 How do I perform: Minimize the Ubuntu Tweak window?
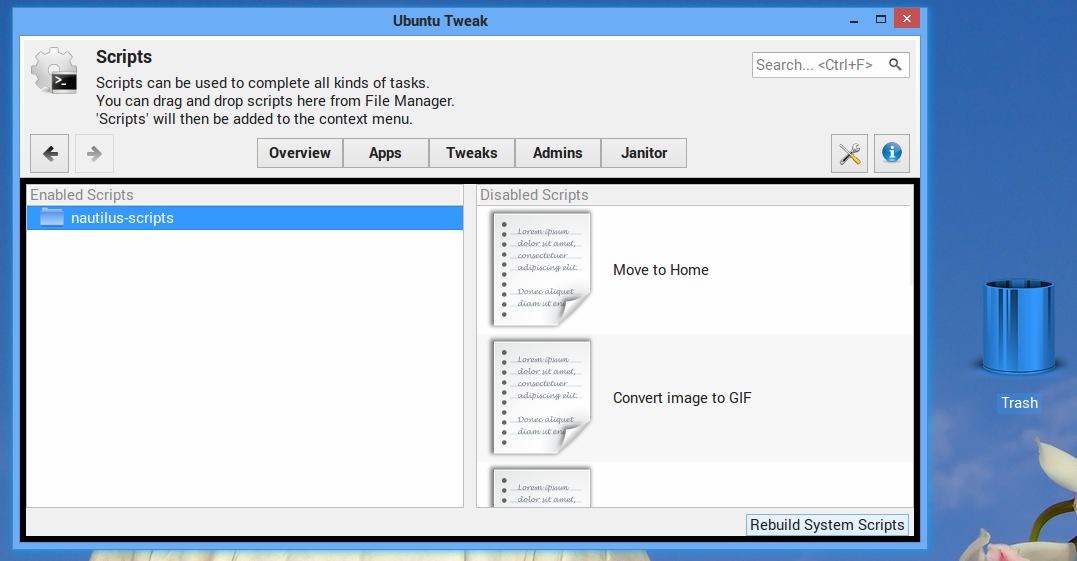[854, 20]
